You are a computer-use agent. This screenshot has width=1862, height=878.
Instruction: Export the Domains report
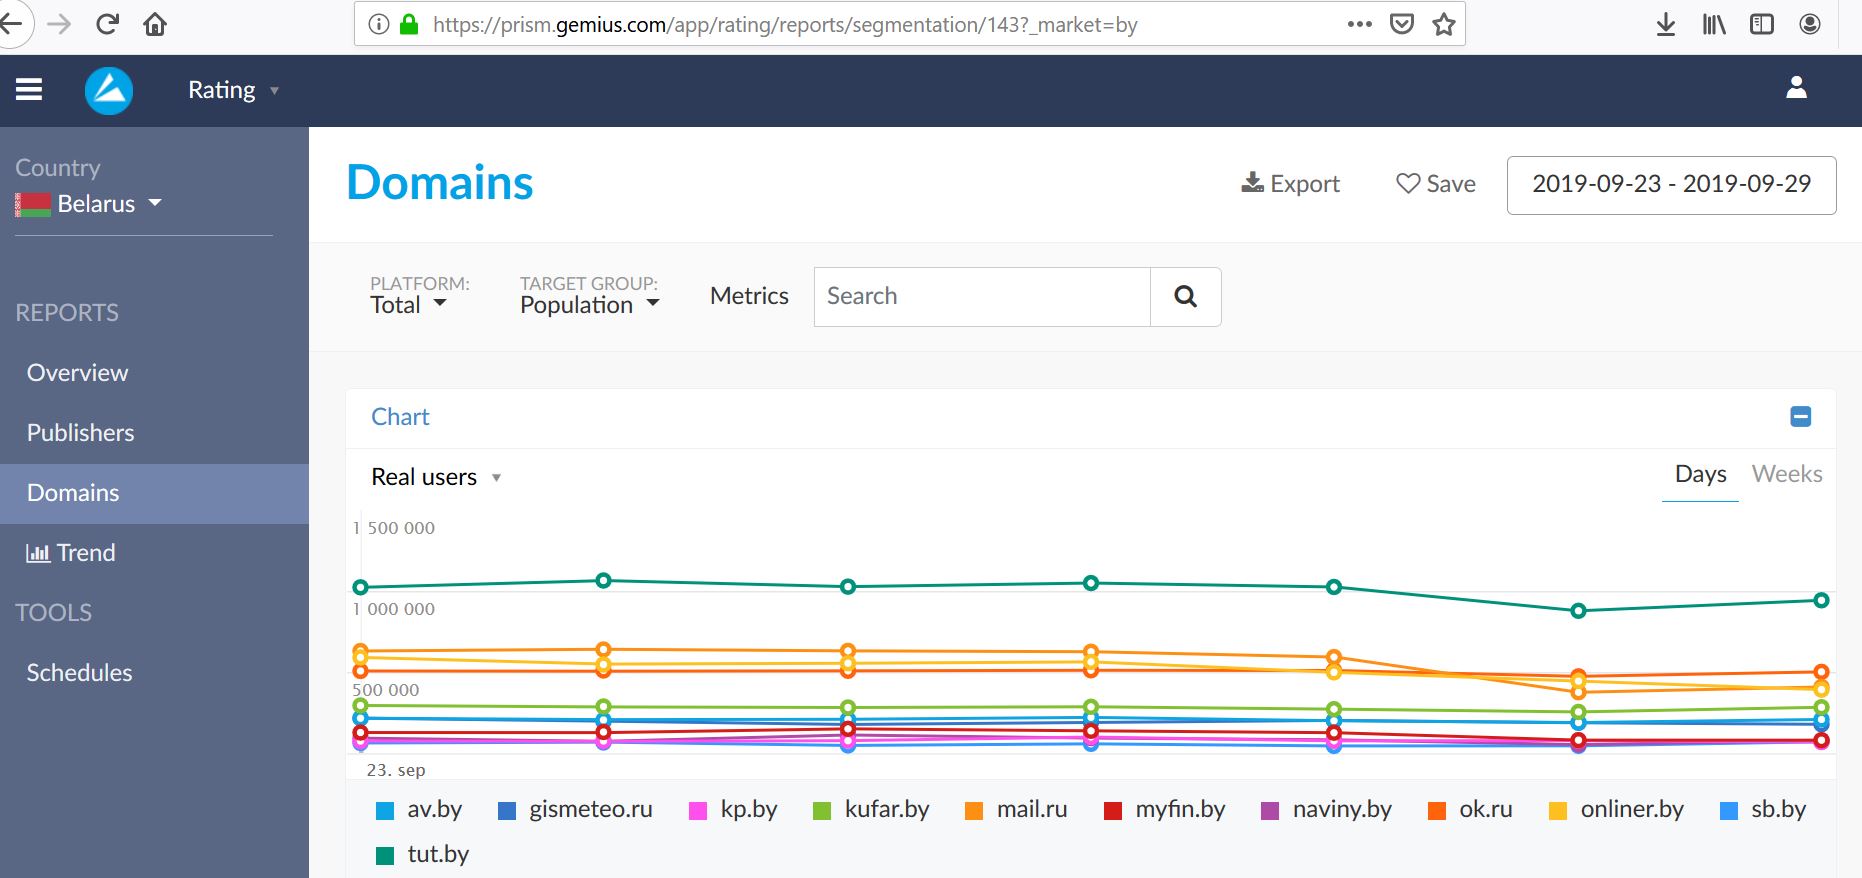(x=1290, y=184)
